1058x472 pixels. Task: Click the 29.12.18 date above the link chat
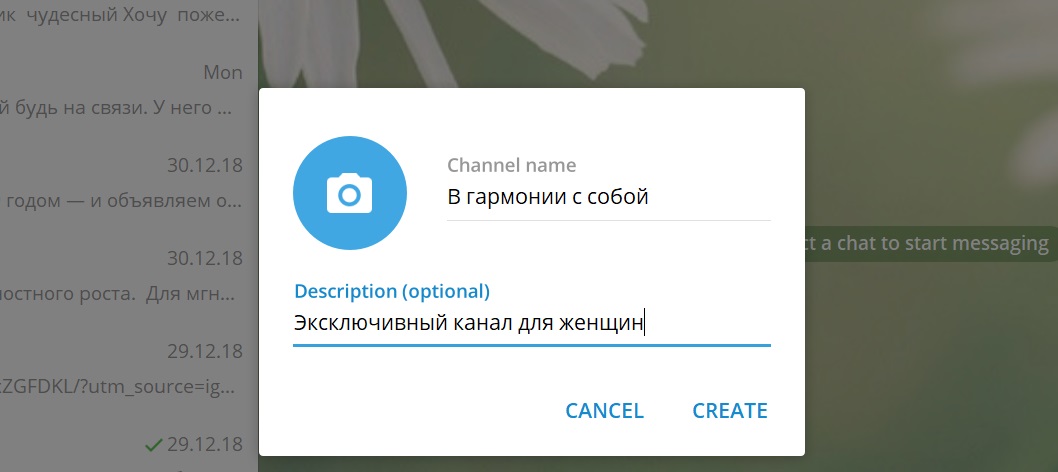205,350
